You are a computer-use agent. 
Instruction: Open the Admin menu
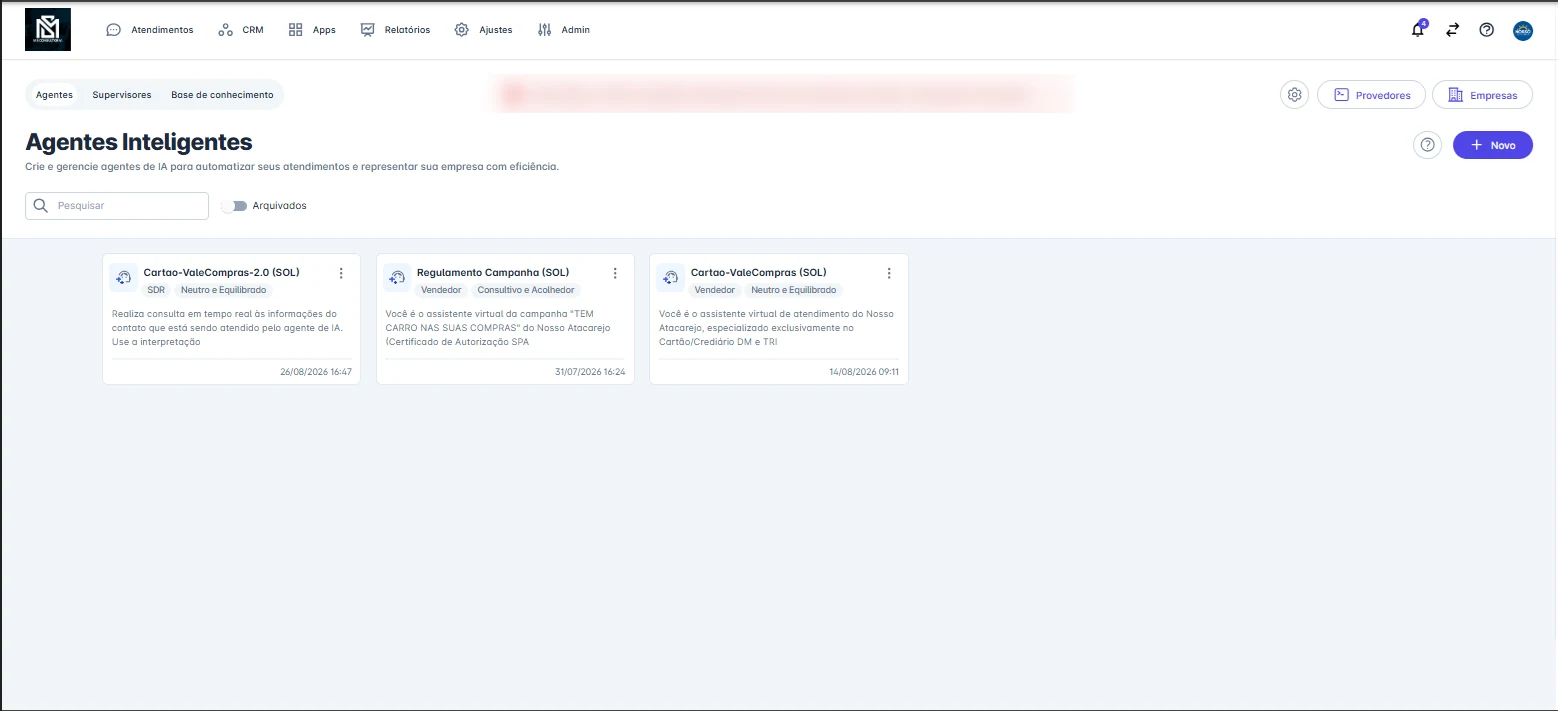coord(564,30)
